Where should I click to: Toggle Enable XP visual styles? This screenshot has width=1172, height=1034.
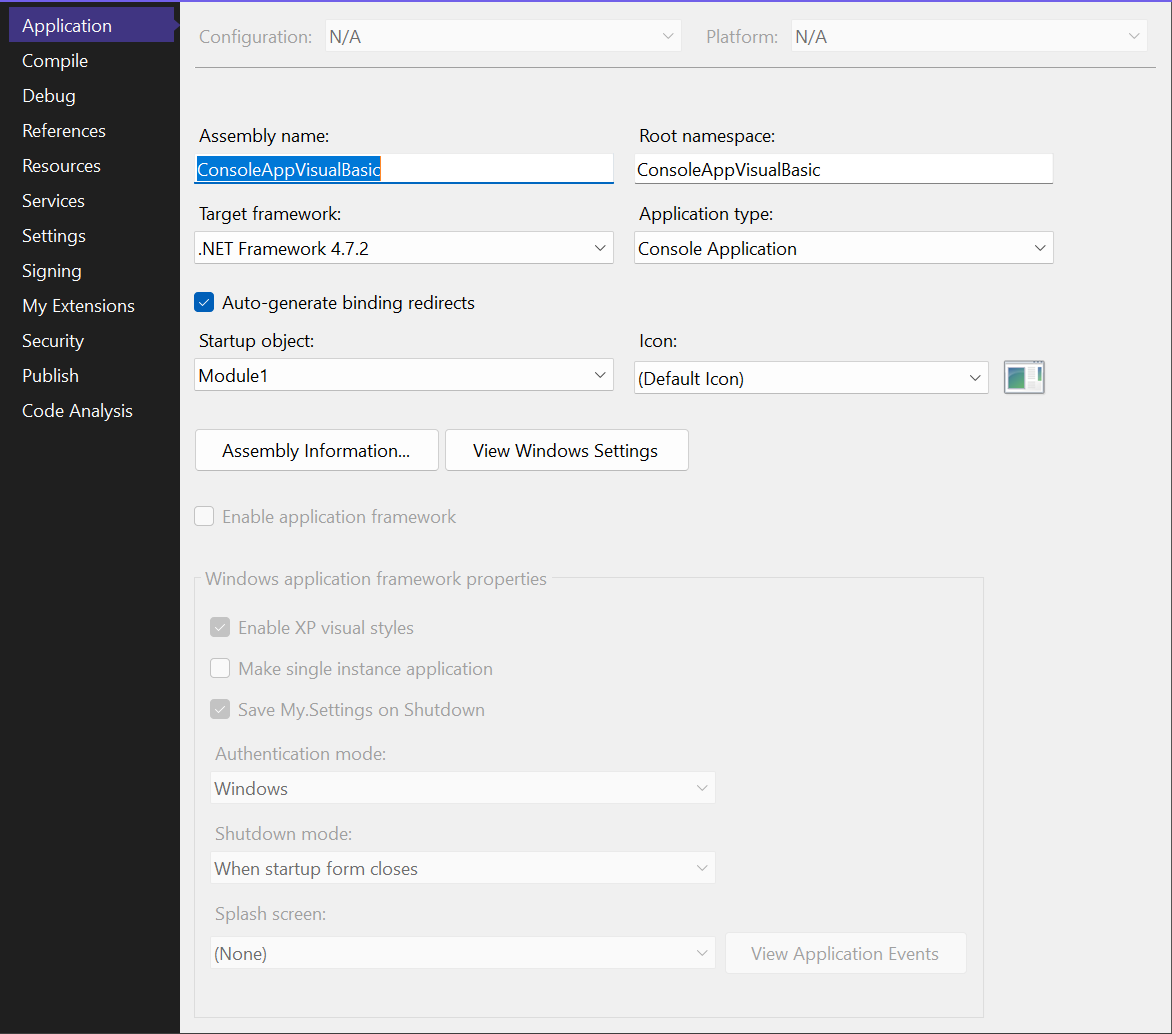(x=220, y=627)
